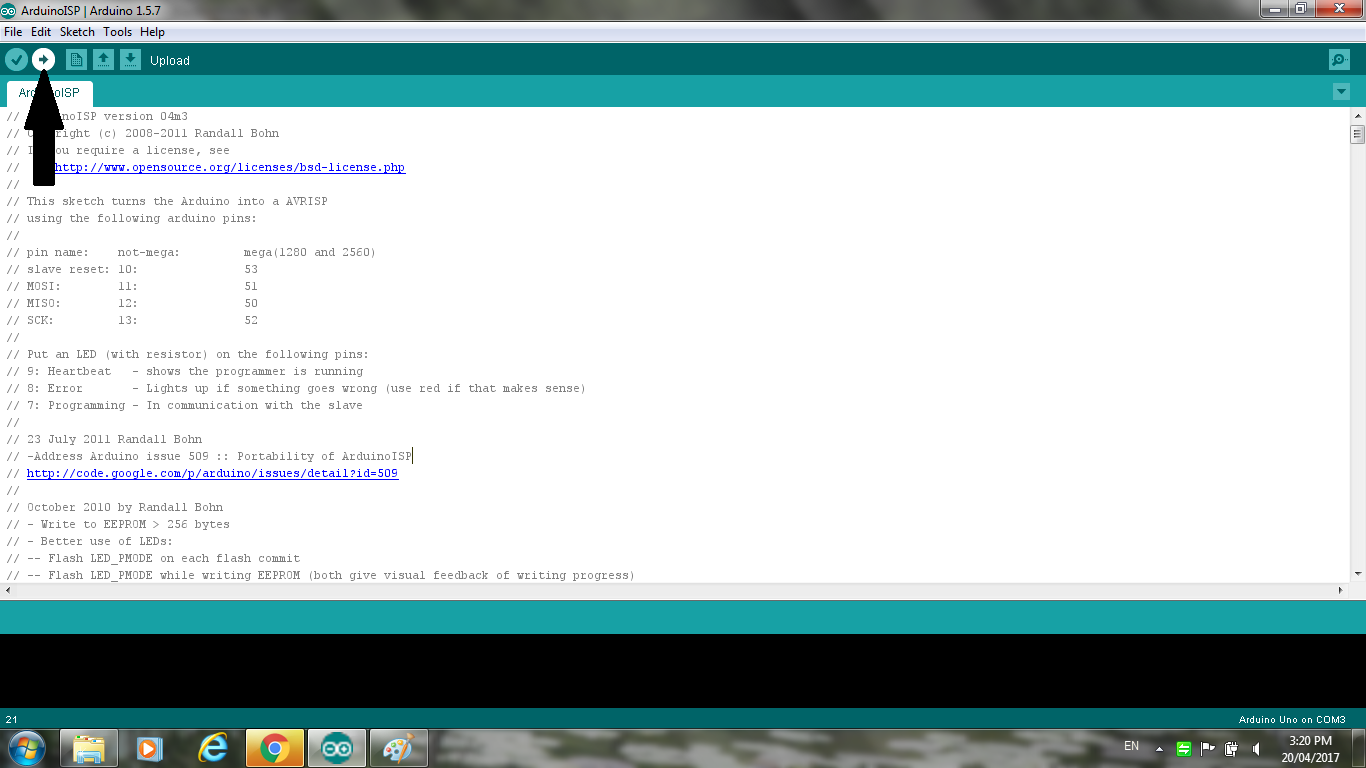The height and width of the screenshot is (768, 1366).
Task: Click the horizontal scrollbar right arrow
Action: click(1341, 590)
